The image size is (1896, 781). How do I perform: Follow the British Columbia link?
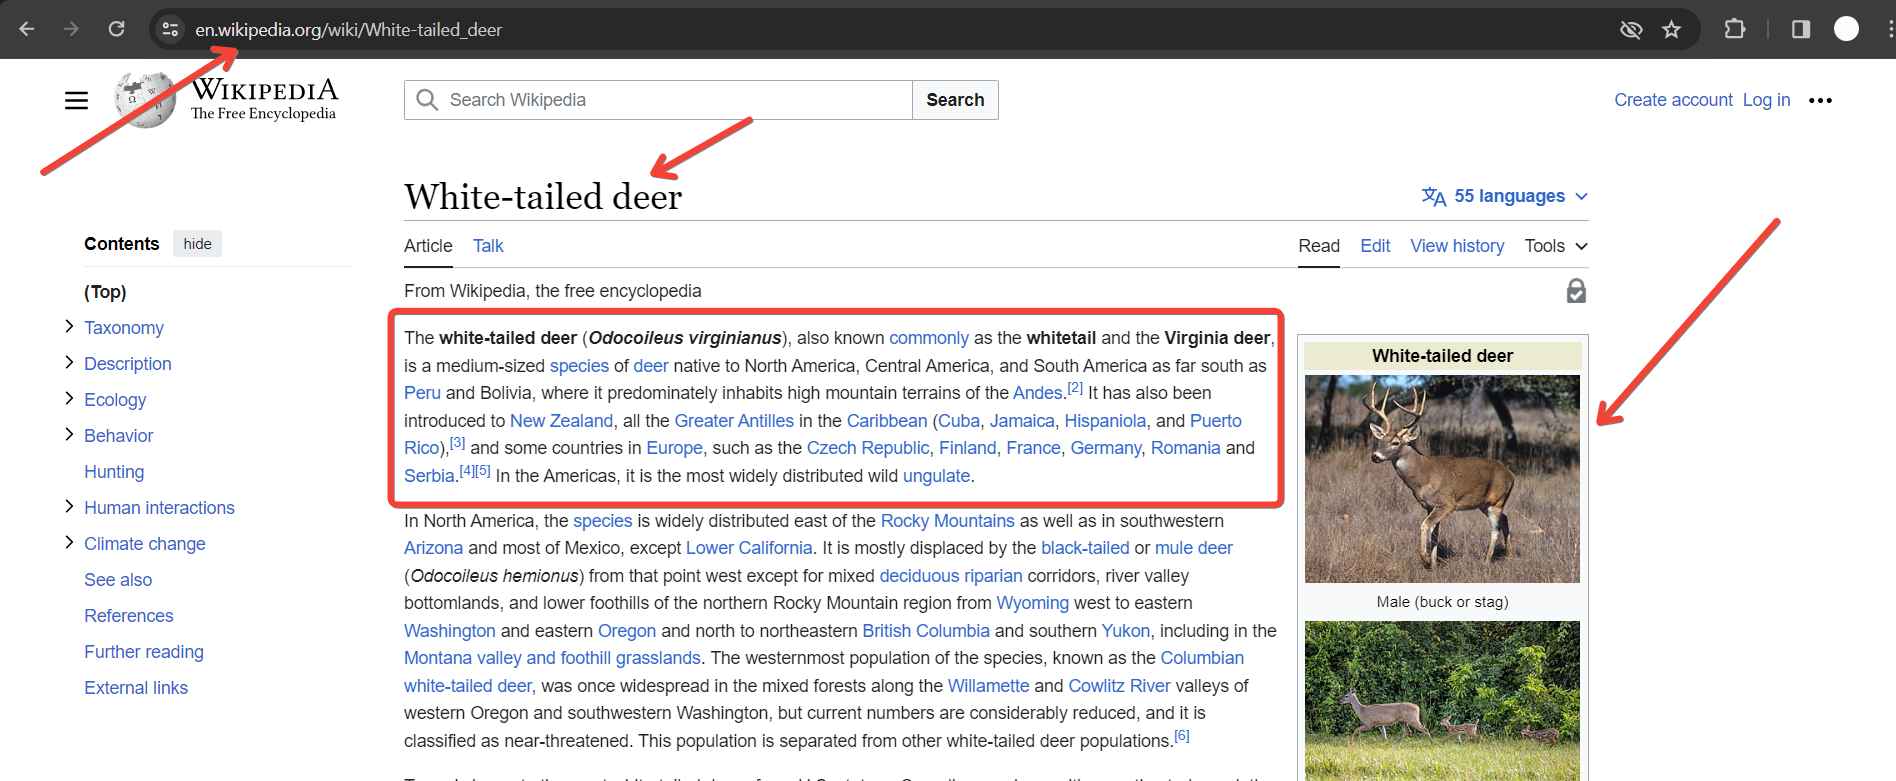[x=926, y=631]
